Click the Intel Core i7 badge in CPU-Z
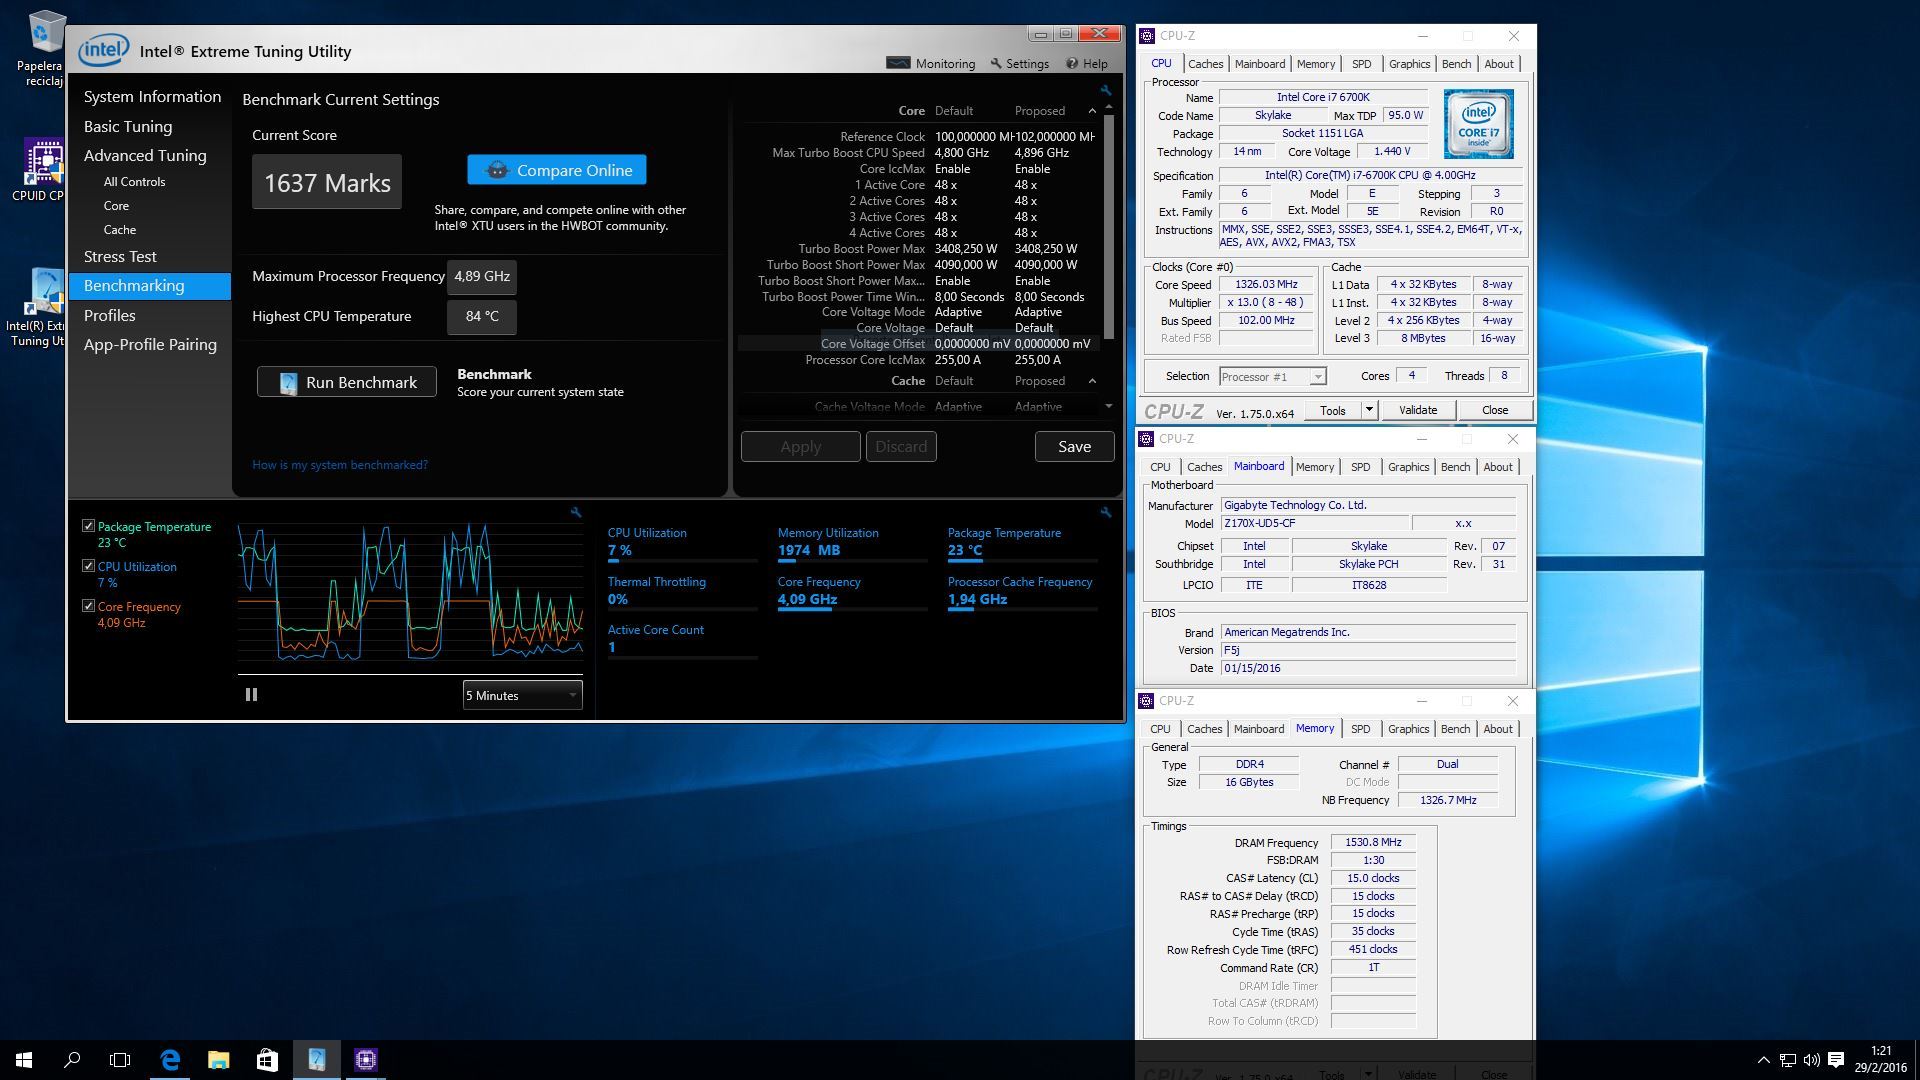The height and width of the screenshot is (1080, 1920). pyautogui.click(x=1478, y=124)
